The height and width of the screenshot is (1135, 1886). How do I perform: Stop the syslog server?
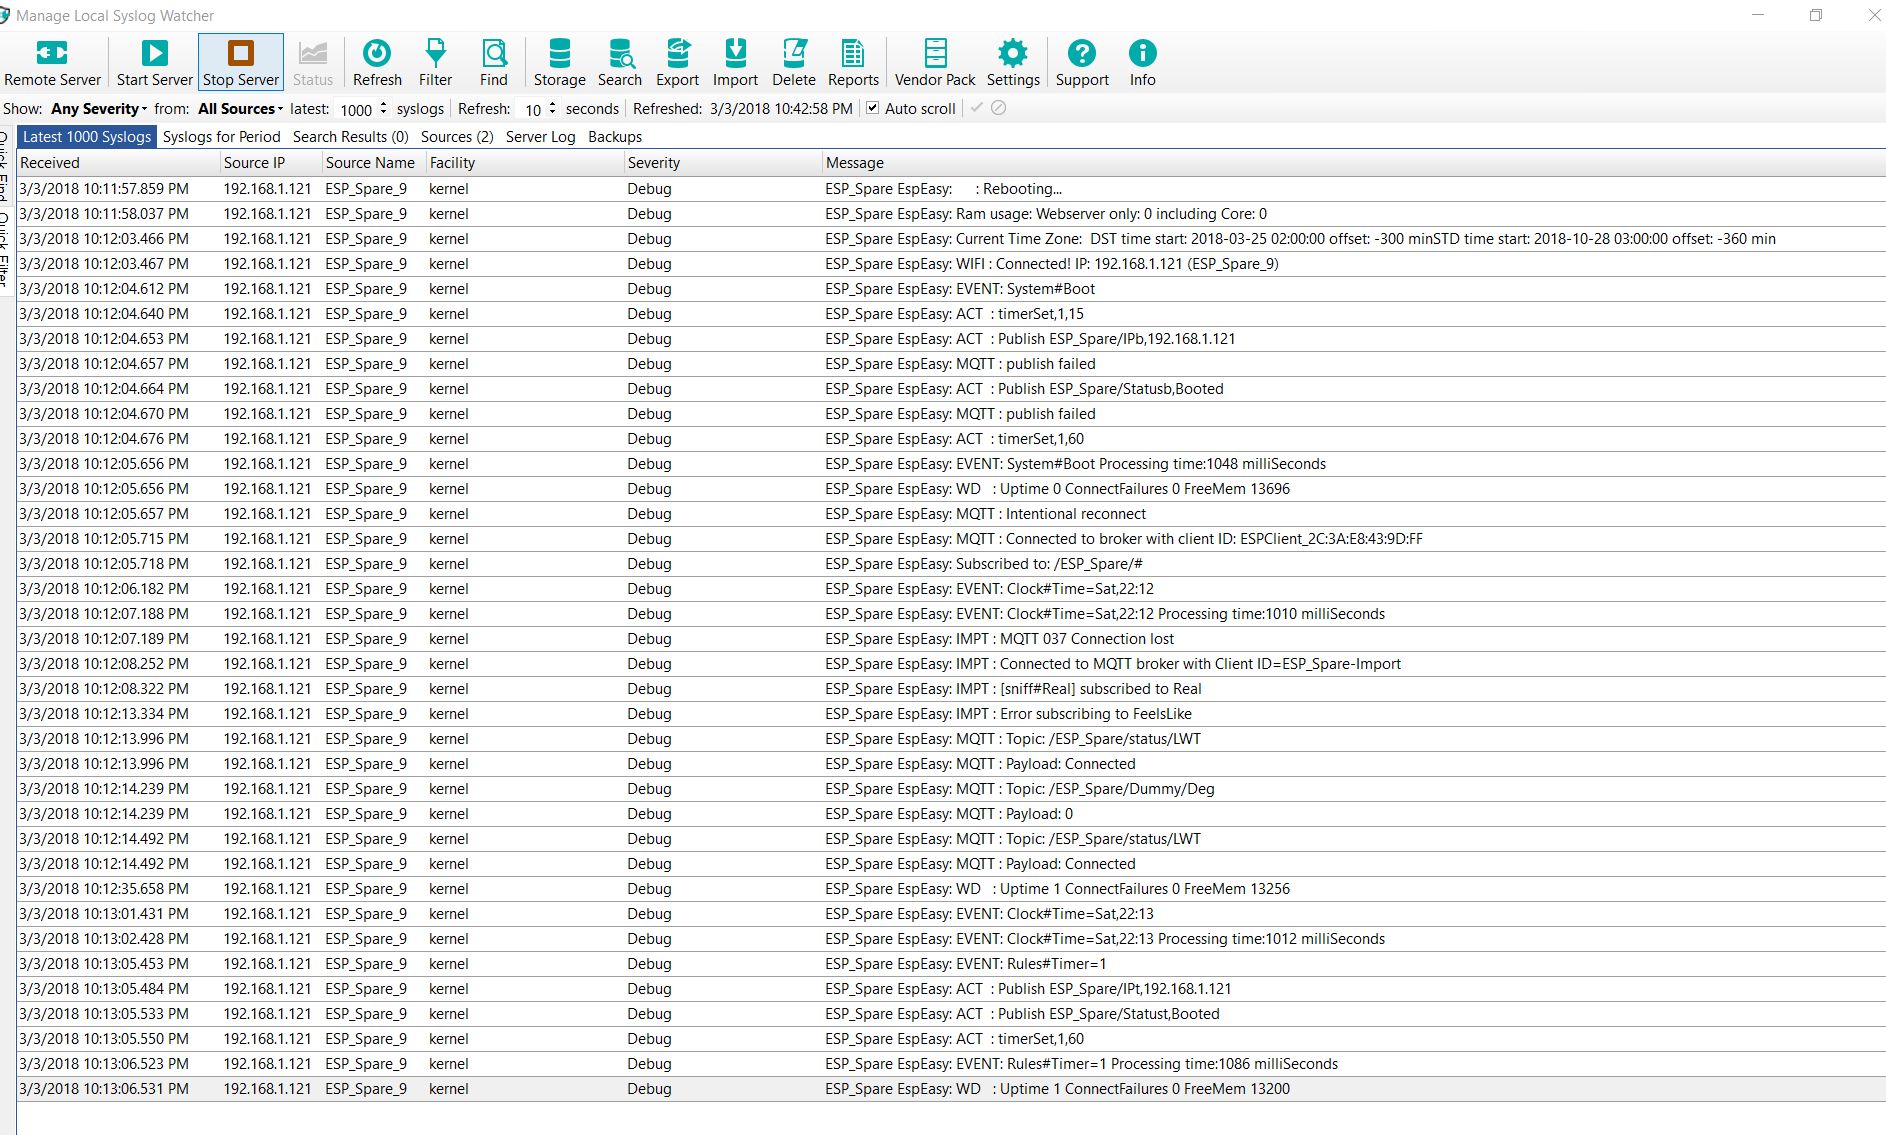(240, 62)
